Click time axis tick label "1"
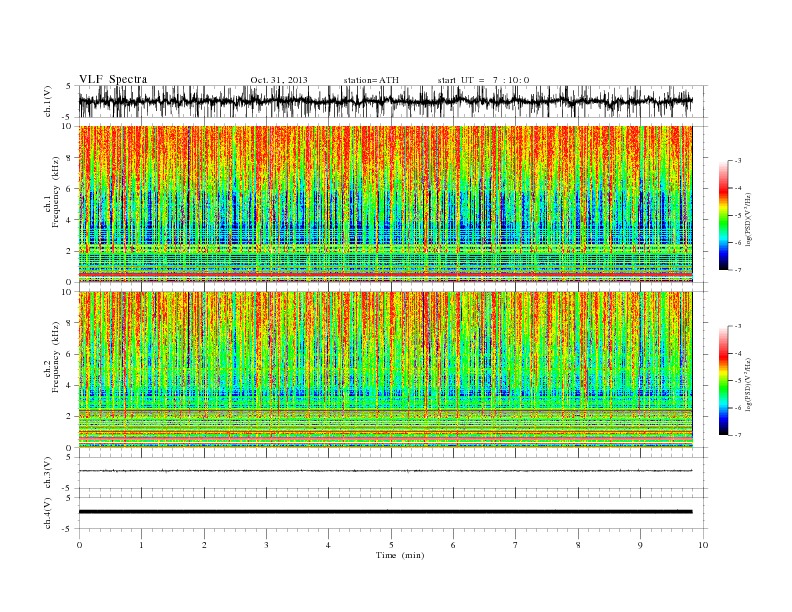Viewport: 792px width, 612px height. point(142,545)
